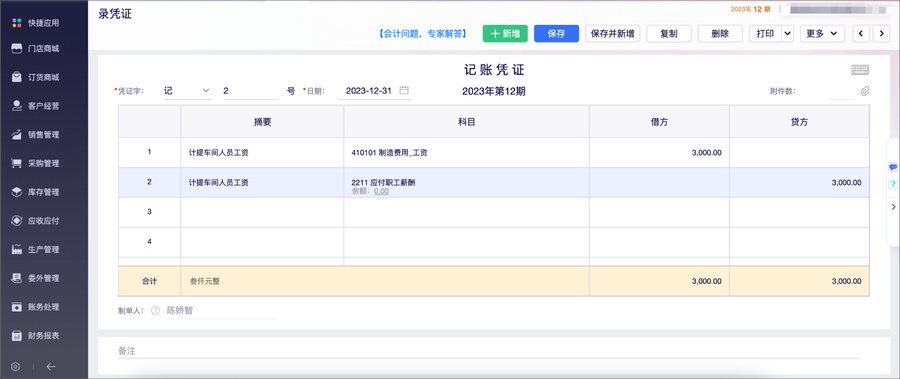Click row 2 credit amount 3,000.00

click(799, 183)
